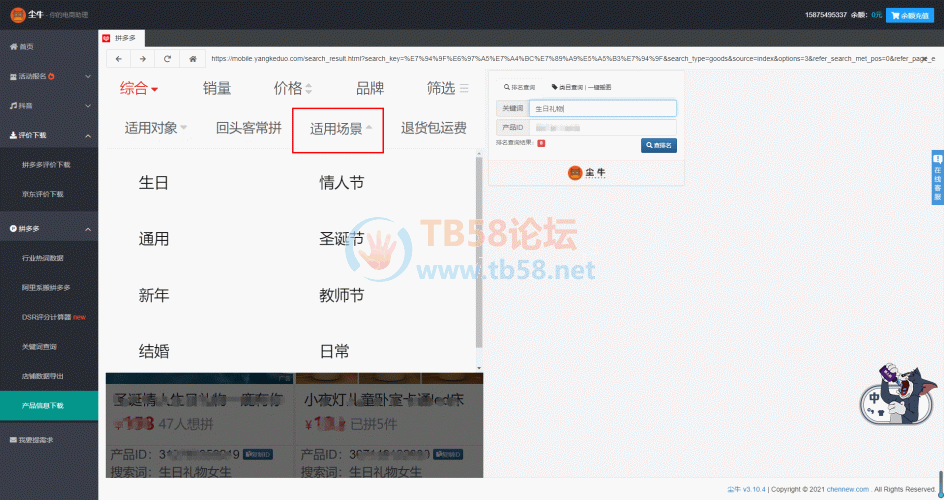944x500 pixels.
Task: Collapse the 评价下载 sidebar section
Action: 48,135
